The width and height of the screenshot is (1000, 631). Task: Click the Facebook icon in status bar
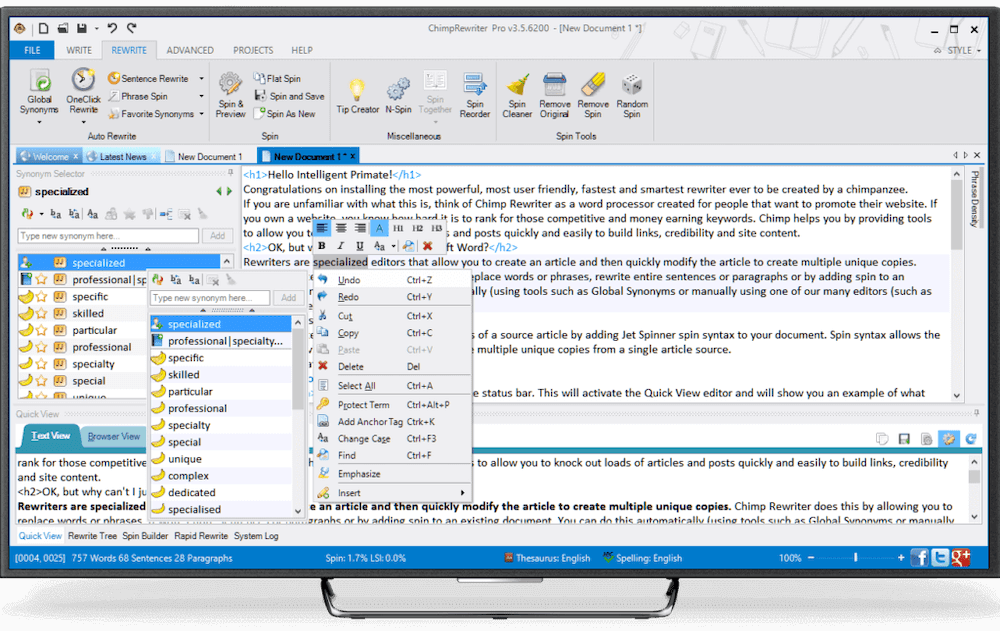919,558
